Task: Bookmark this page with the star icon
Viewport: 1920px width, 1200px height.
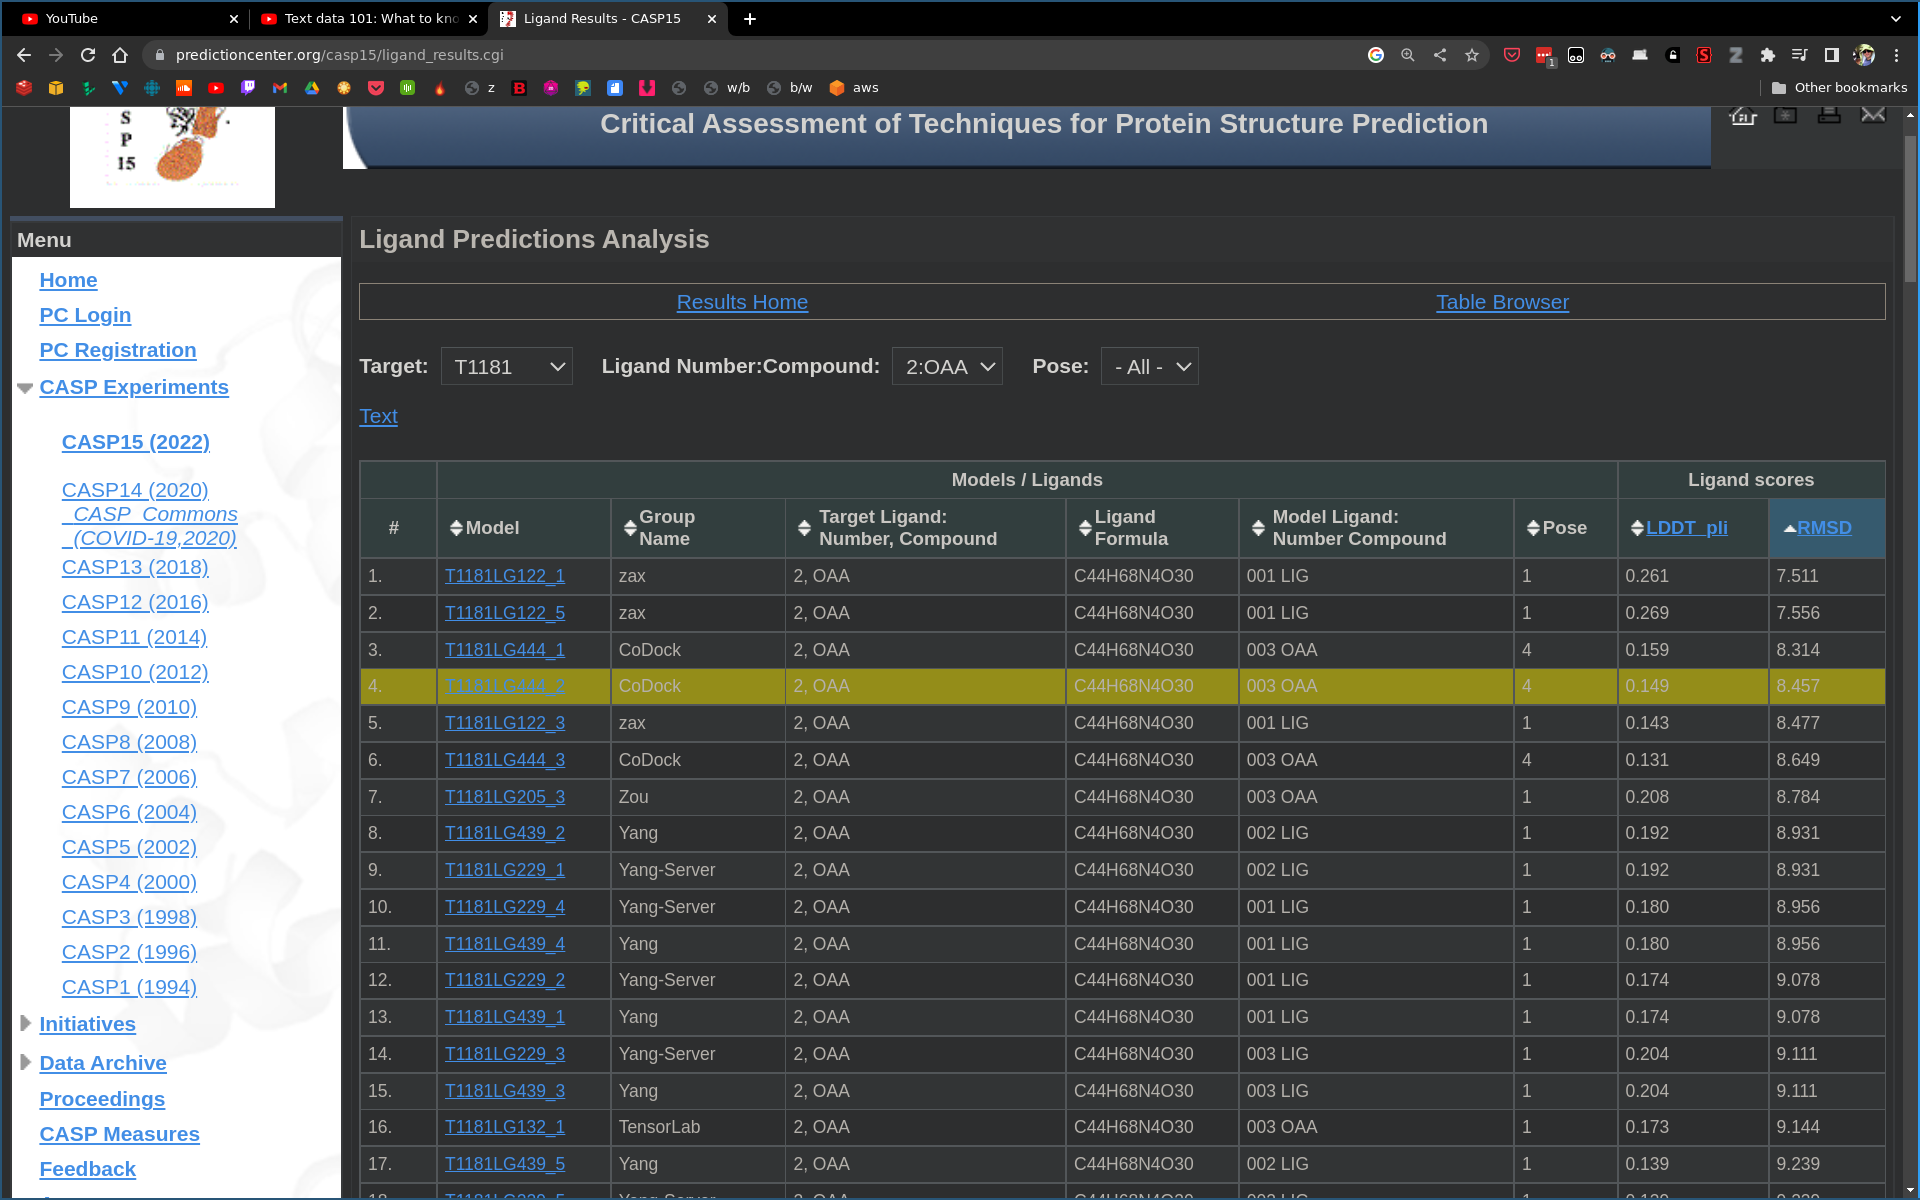Action: pyautogui.click(x=1472, y=55)
